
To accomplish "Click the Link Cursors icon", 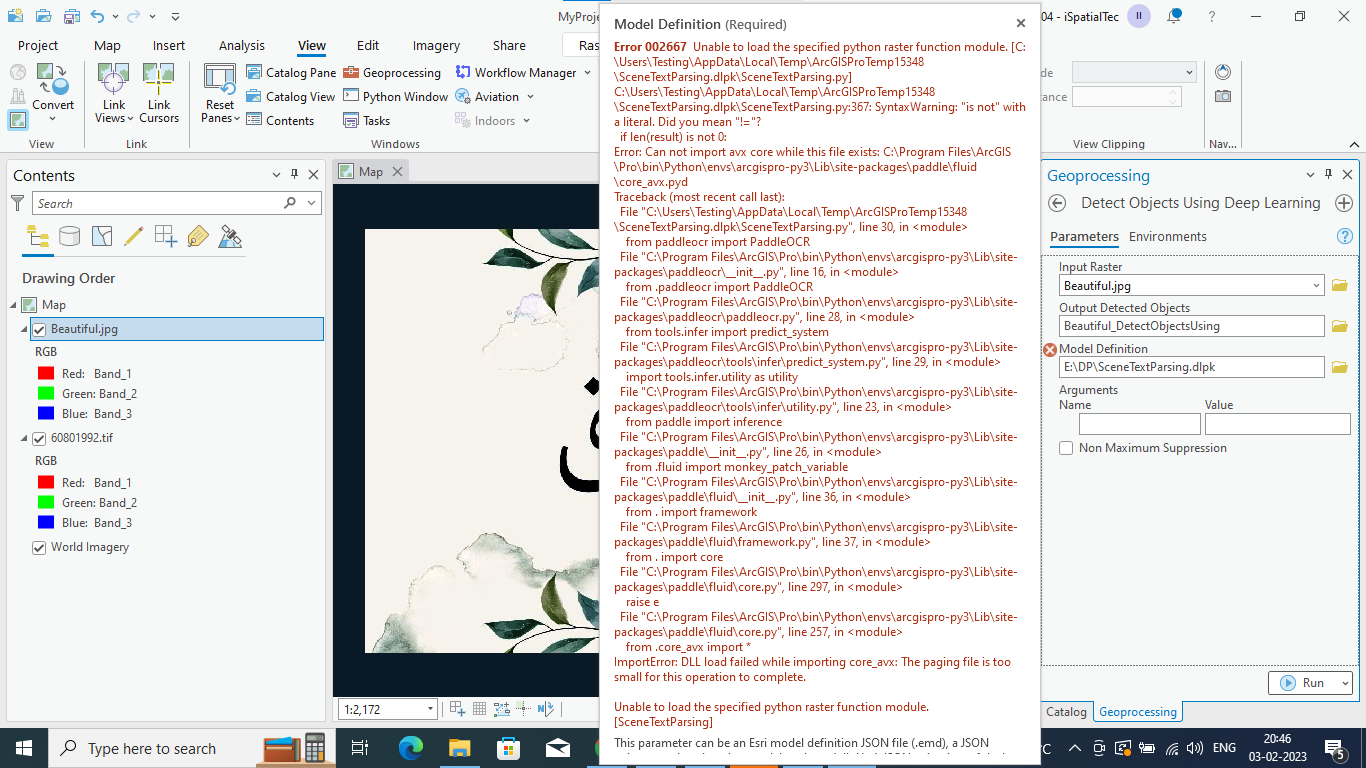I will point(159,78).
